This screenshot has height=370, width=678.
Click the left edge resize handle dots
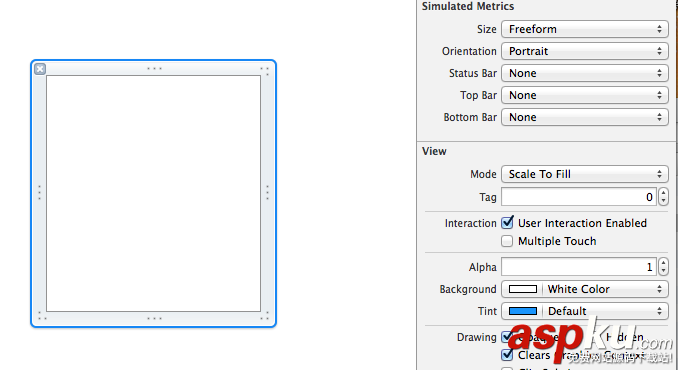[x=39, y=192]
